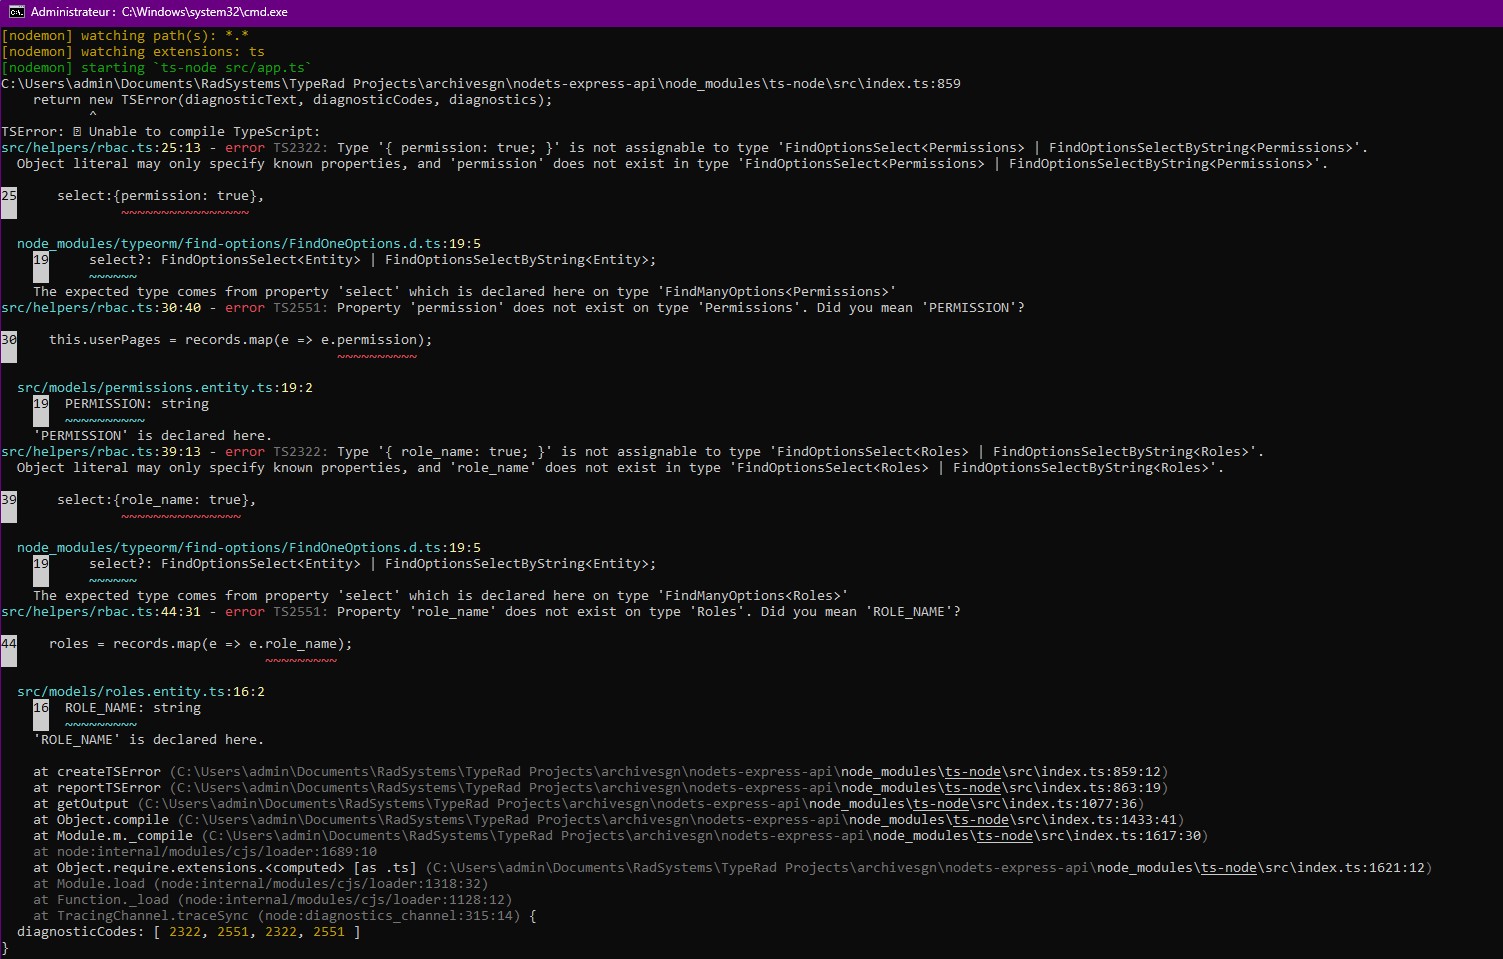Click the cmd.exe icon in title bar
1503x959 pixels.
tap(16, 12)
